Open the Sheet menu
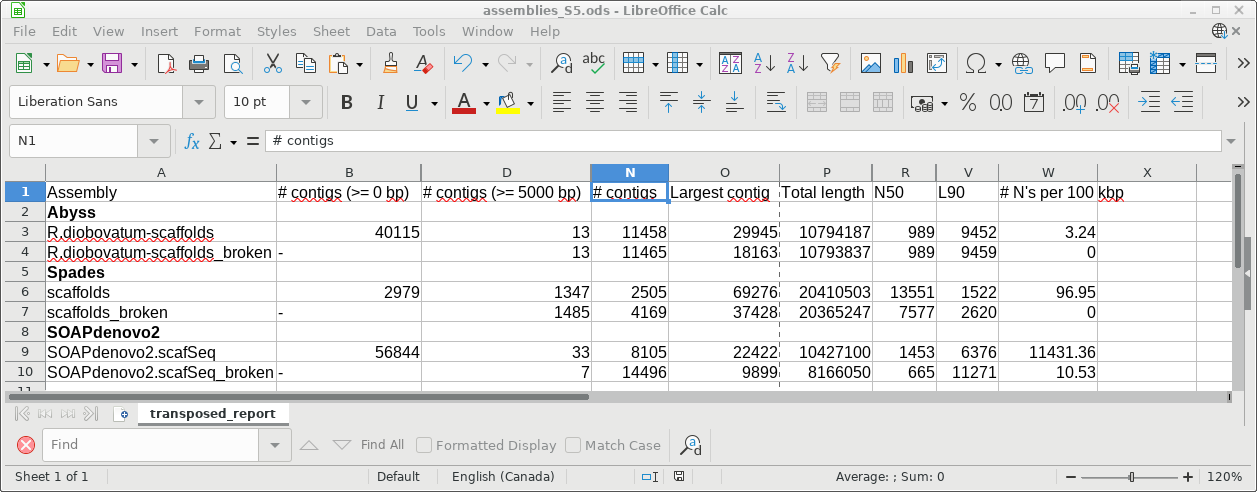Image resolution: width=1257 pixels, height=492 pixels. click(331, 31)
